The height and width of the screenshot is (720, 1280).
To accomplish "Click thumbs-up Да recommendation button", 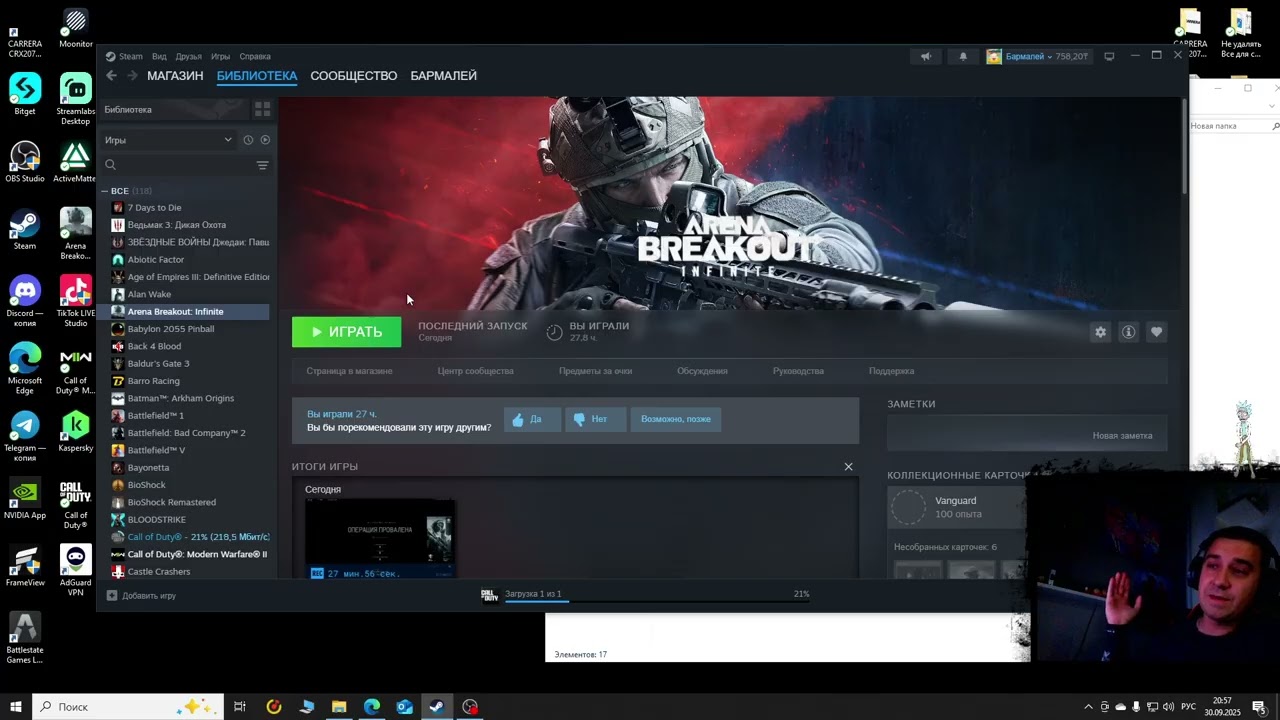I will pyautogui.click(x=532, y=419).
